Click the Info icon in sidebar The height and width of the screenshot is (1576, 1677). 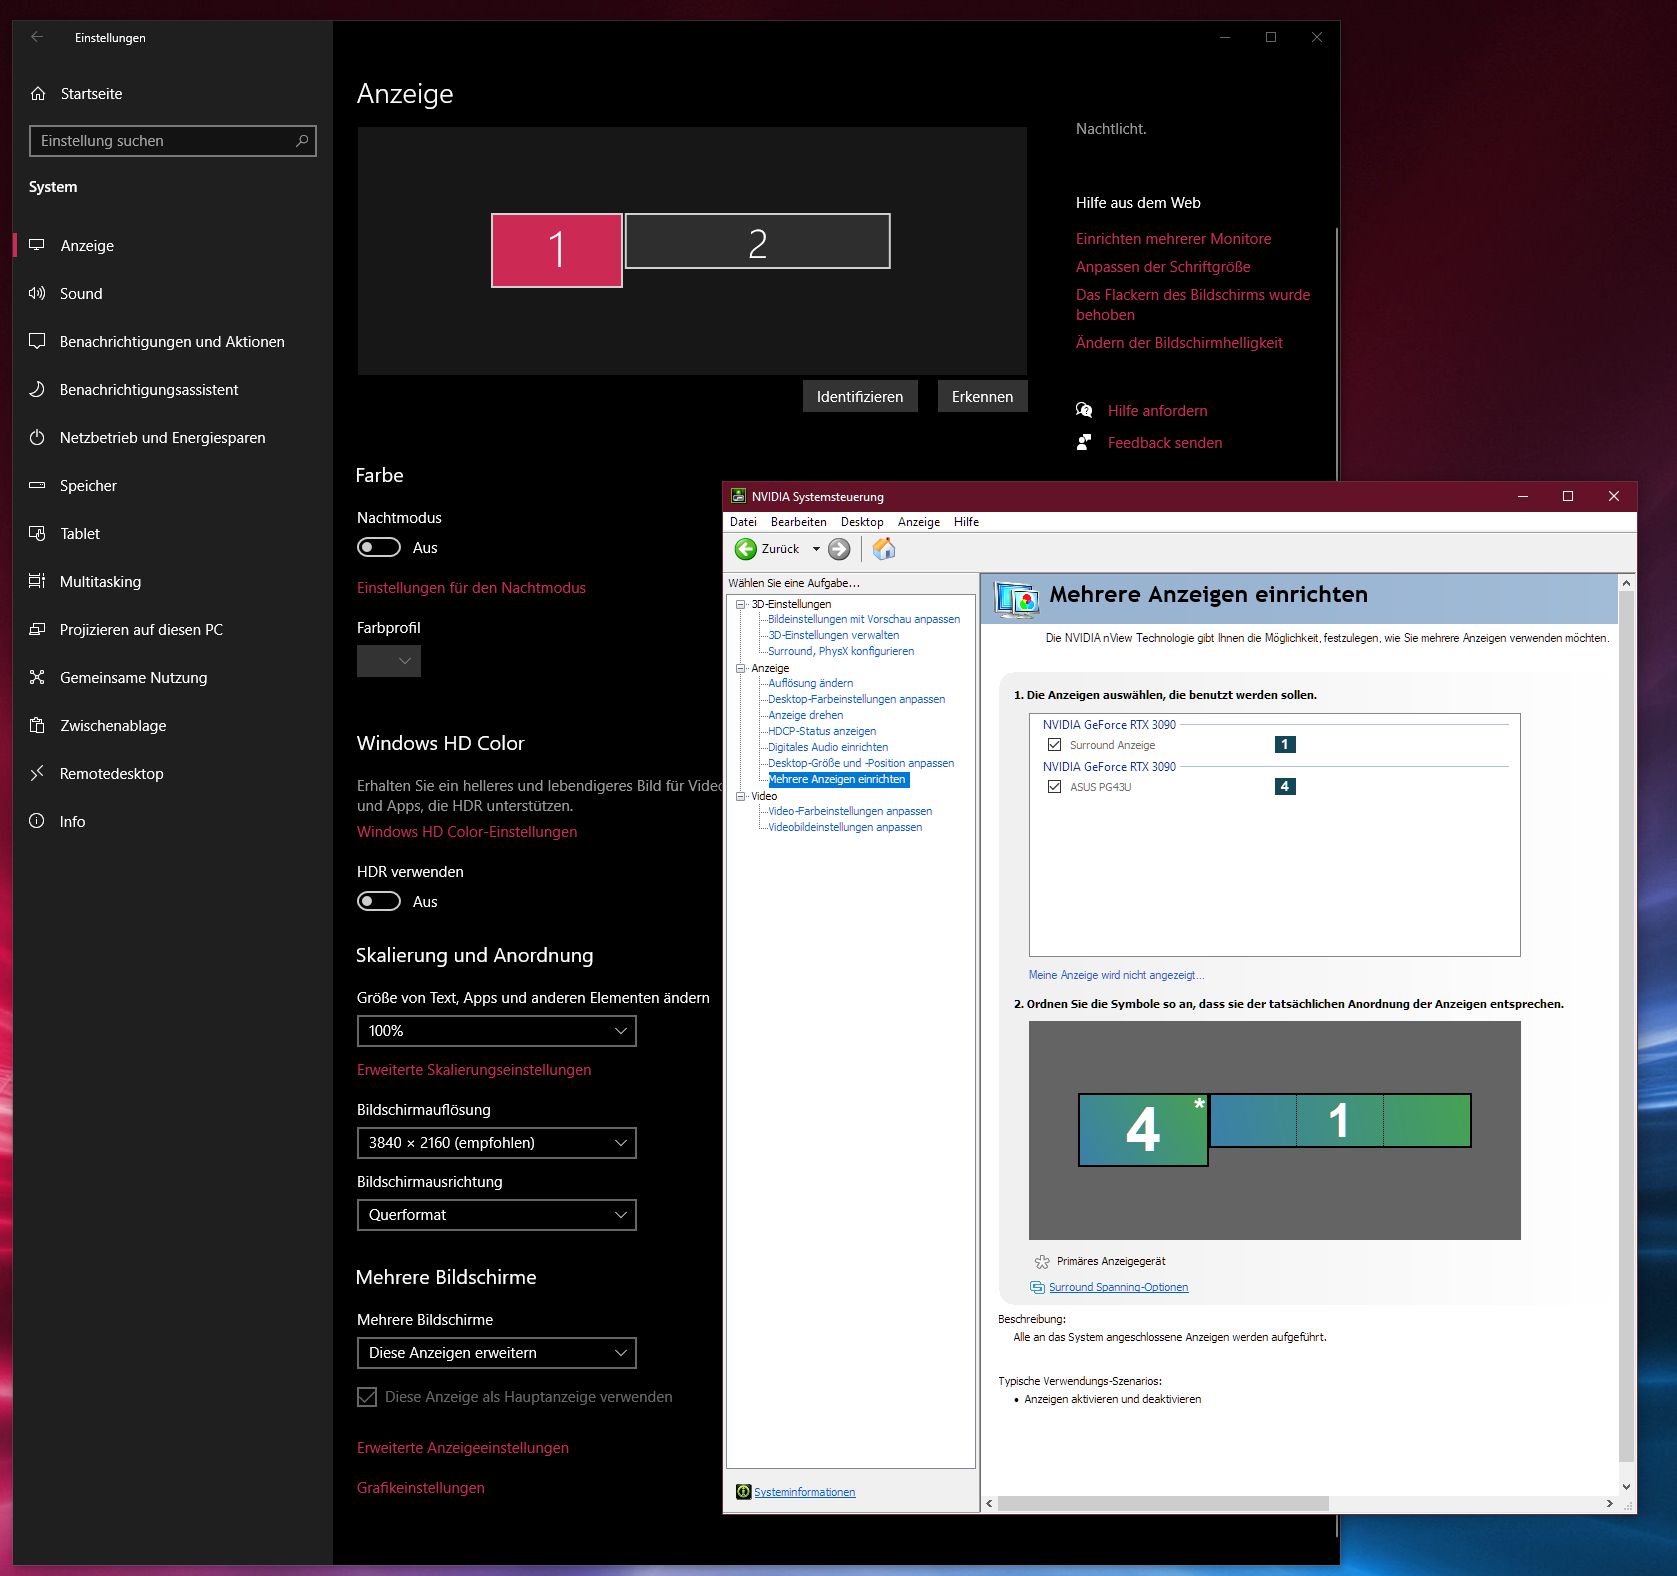(x=37, y=821)
